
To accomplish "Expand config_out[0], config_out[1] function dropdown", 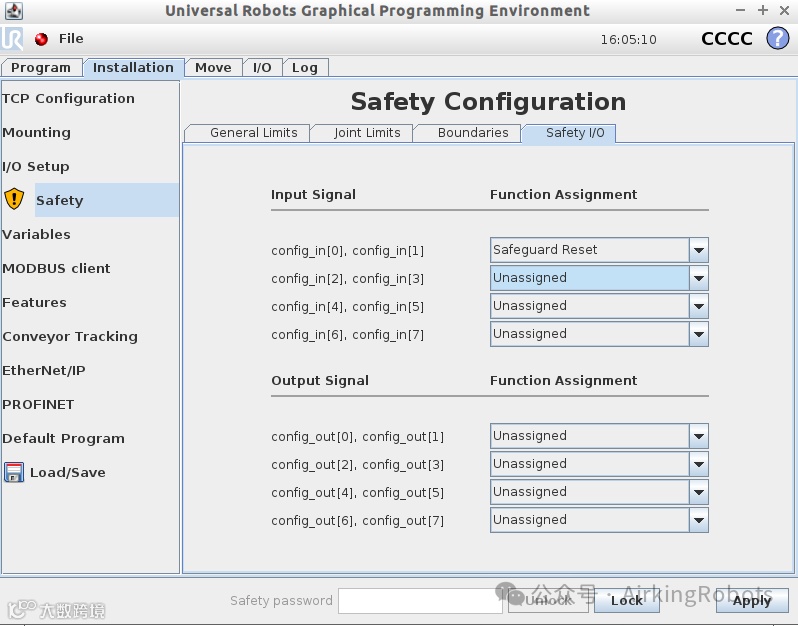I will point(699,436).
